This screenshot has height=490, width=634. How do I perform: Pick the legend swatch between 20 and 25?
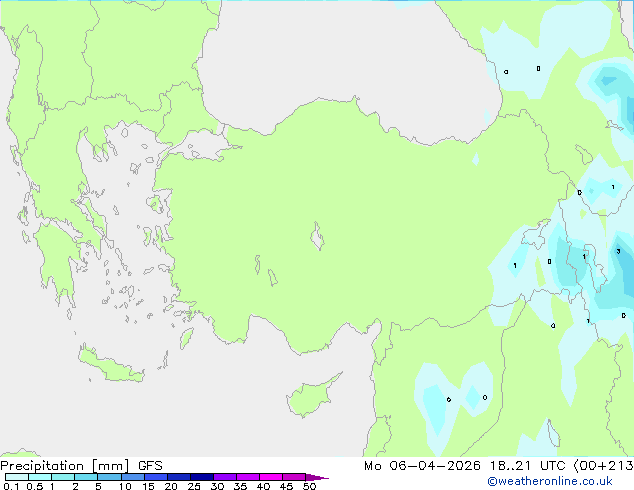point(179,477)
